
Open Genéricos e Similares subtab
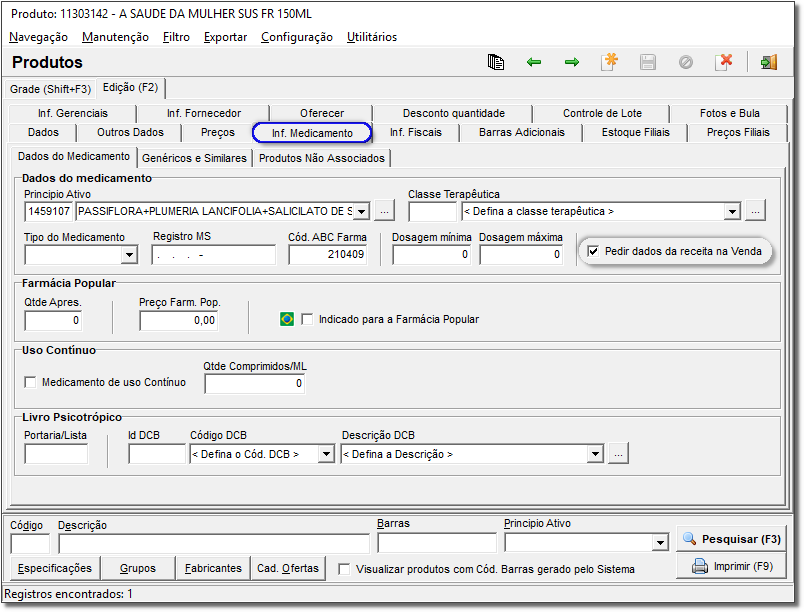coord(194,158)
